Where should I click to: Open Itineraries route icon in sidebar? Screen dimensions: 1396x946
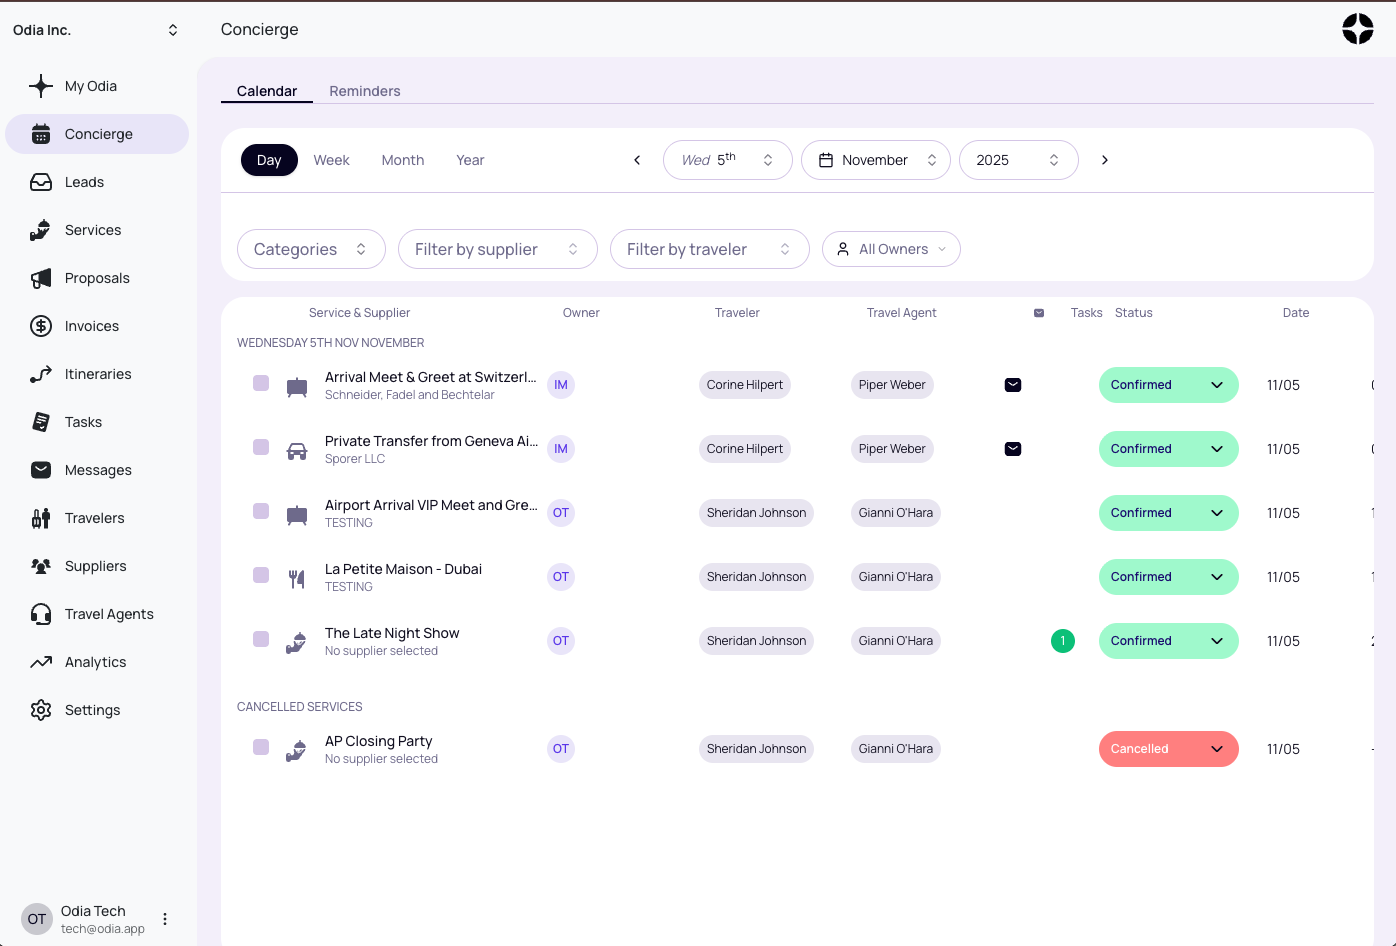tap(41, 374)
